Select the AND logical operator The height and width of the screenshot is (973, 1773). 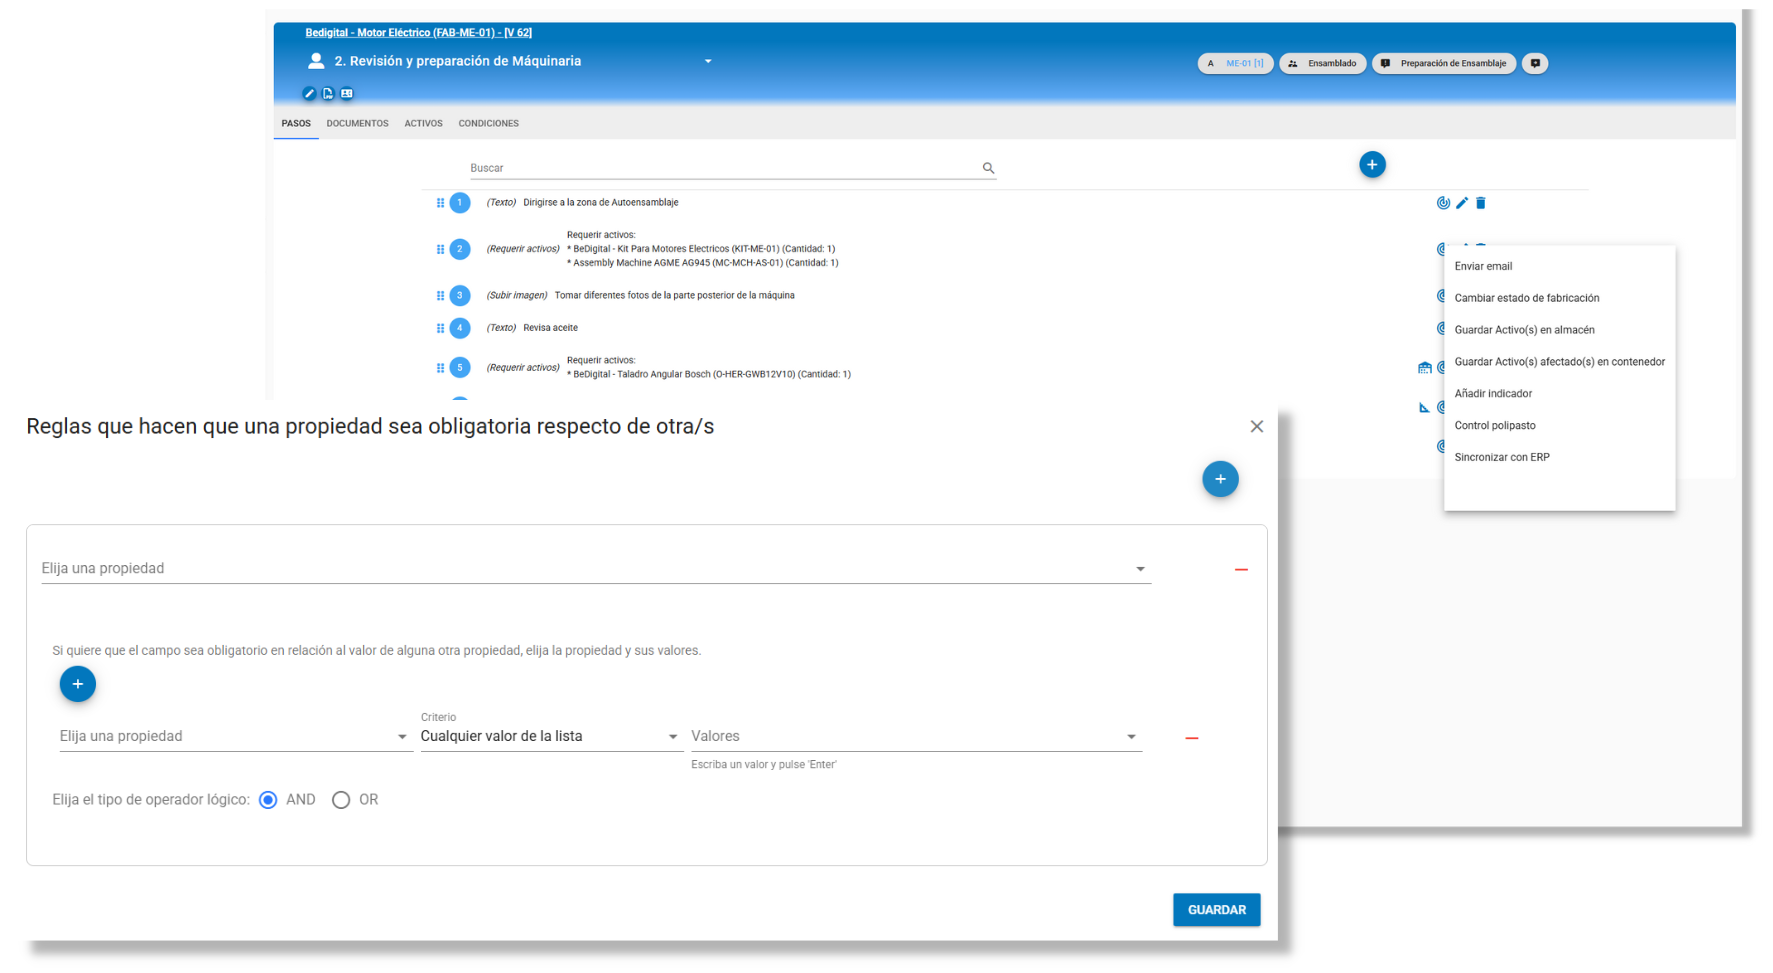[268, 800]
